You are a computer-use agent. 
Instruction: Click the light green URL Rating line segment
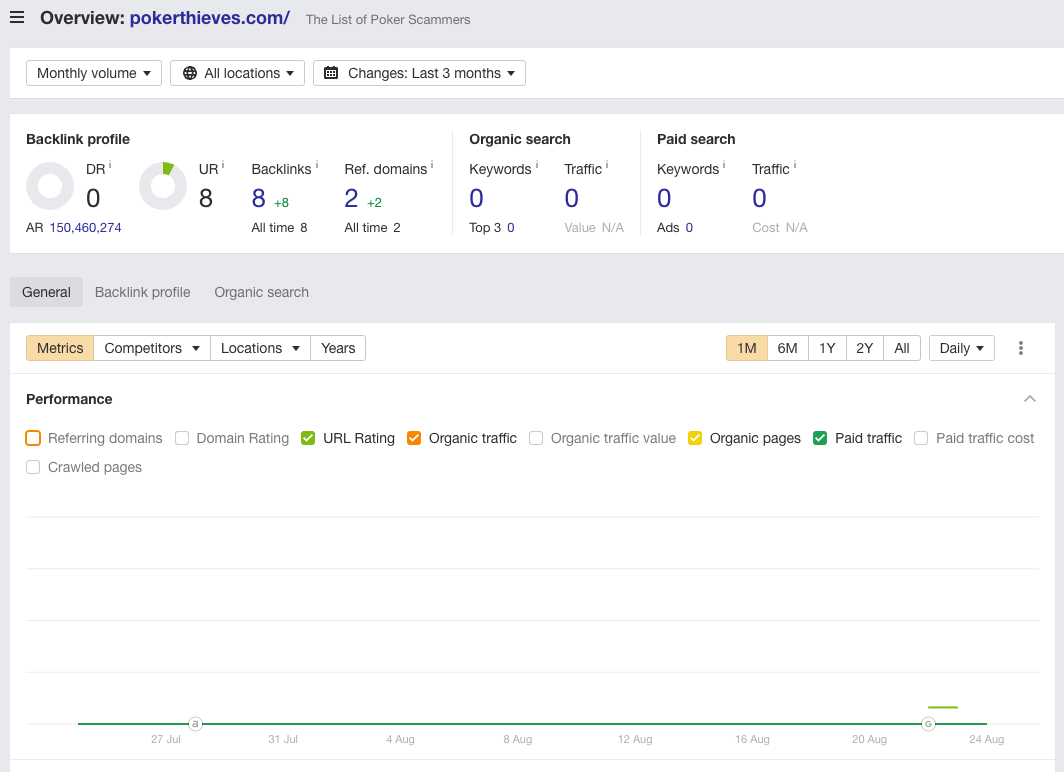click(x=943, y=708)
